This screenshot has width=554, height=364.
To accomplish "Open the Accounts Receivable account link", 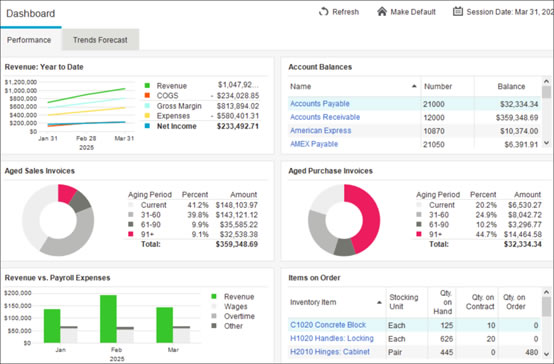I will [325, 117].
